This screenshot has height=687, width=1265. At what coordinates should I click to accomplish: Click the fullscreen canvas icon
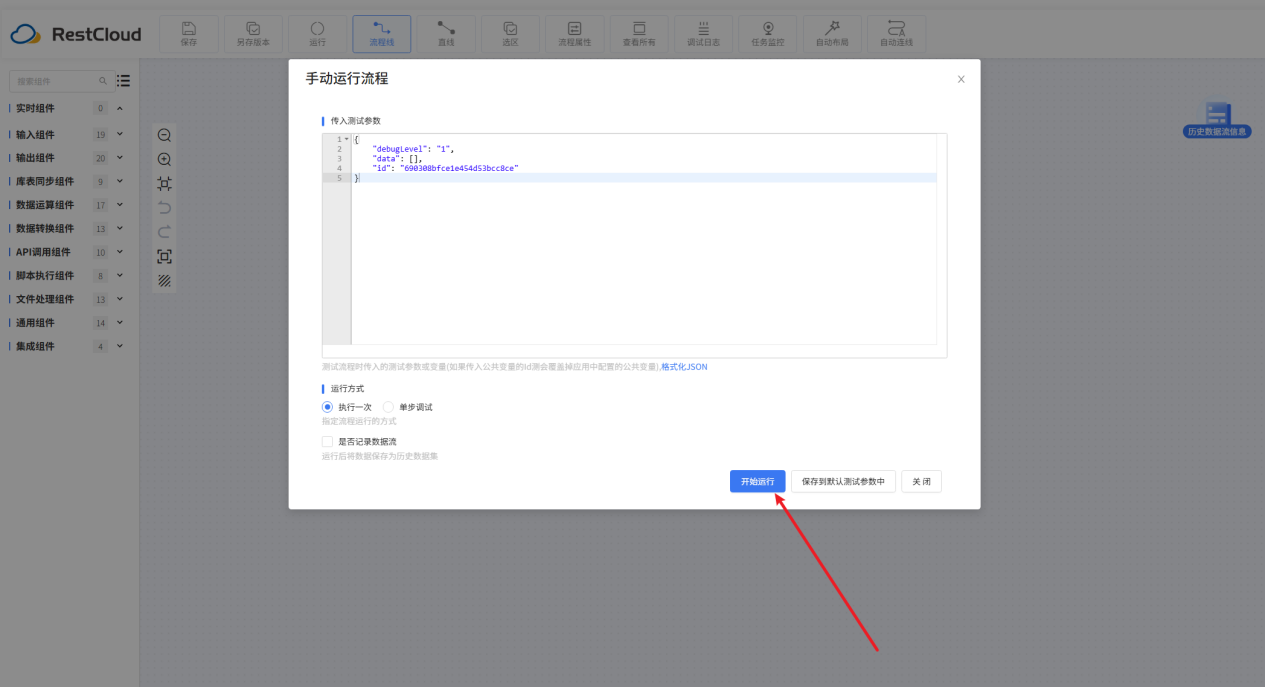165,257
